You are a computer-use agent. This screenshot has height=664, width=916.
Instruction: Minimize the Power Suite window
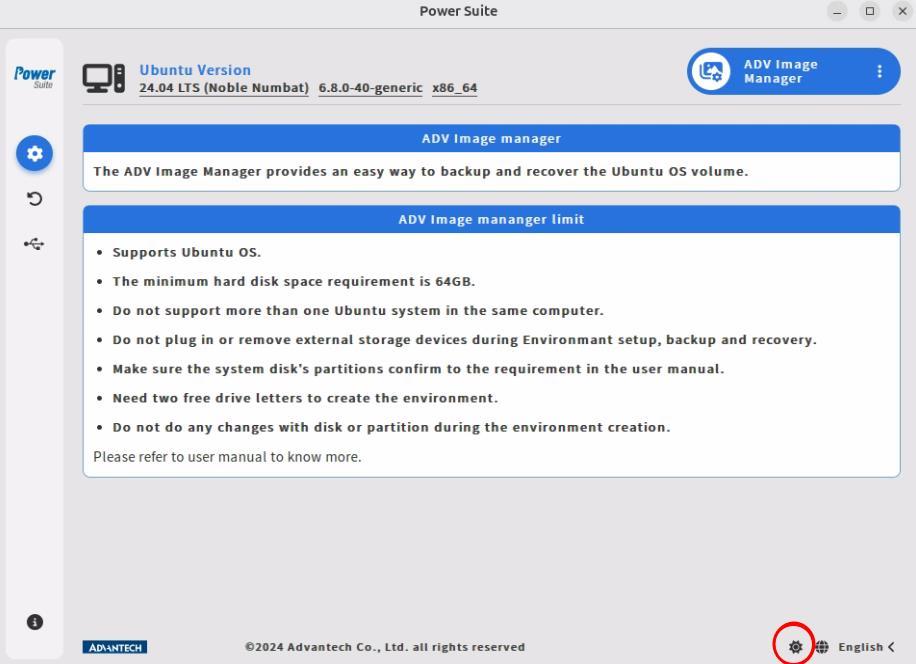click(x=837, y=11)
